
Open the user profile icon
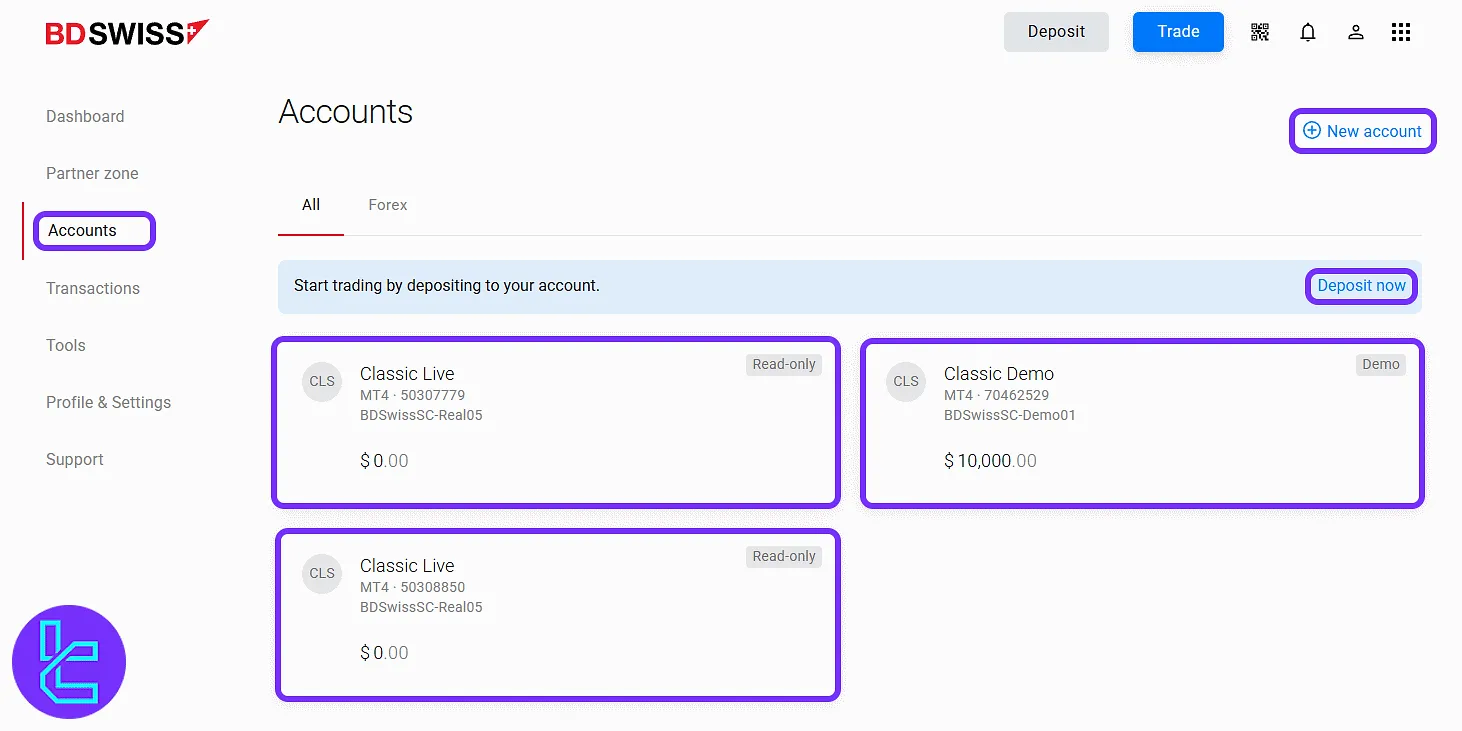point(1356,32)
